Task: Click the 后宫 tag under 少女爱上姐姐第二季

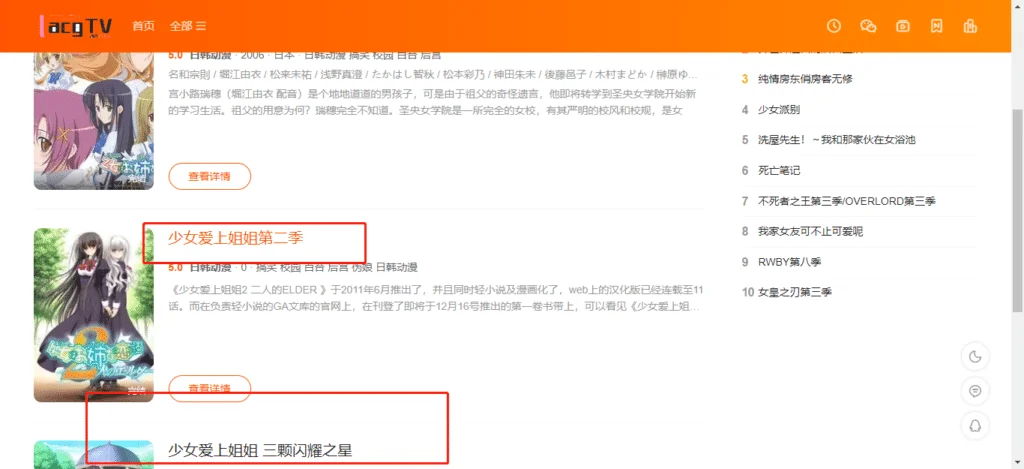Action: 338,267
